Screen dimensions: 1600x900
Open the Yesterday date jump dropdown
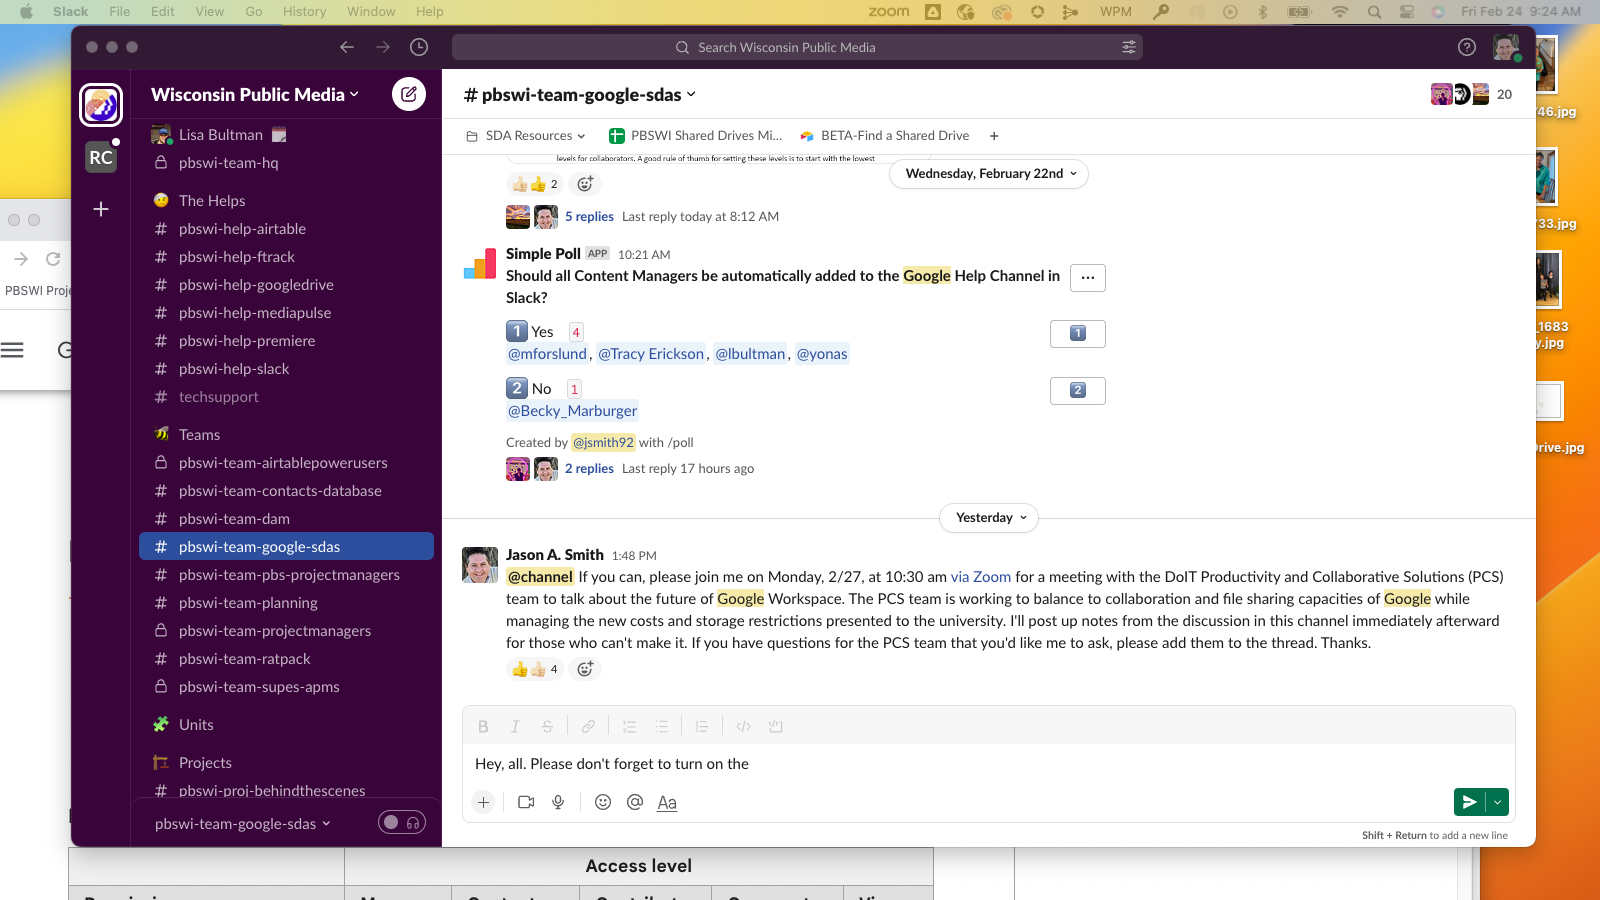[x=989, y=518]
